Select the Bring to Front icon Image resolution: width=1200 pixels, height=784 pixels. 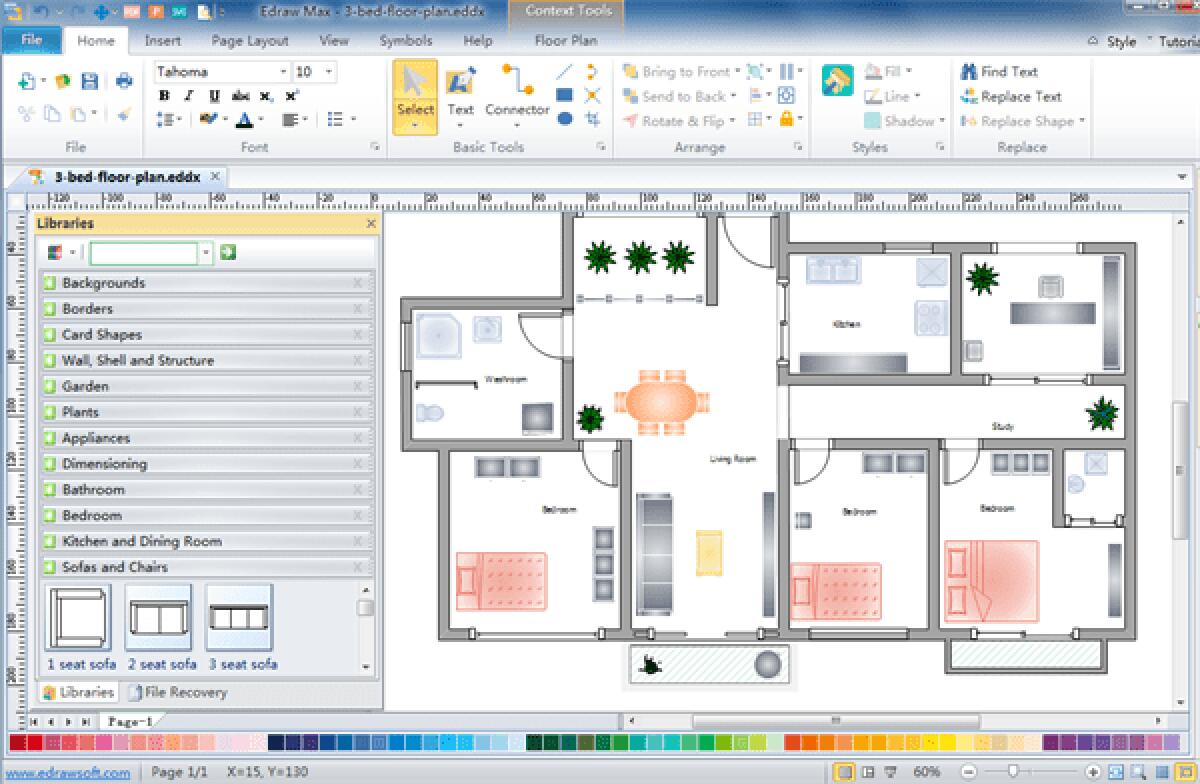coord(632,71)
